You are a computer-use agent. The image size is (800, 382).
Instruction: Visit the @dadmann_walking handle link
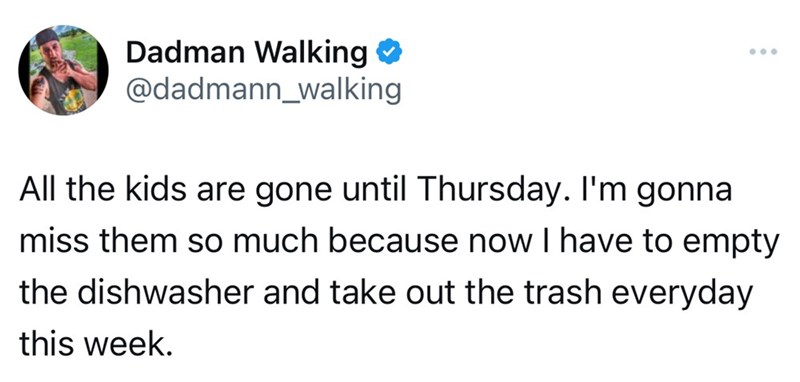pos(263,91)
